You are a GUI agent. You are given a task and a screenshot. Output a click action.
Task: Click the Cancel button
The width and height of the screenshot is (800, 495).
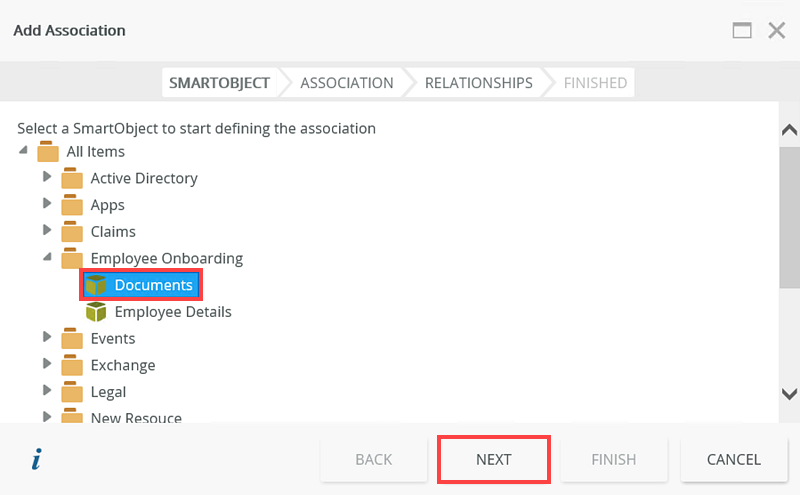[x=734, y=459]
